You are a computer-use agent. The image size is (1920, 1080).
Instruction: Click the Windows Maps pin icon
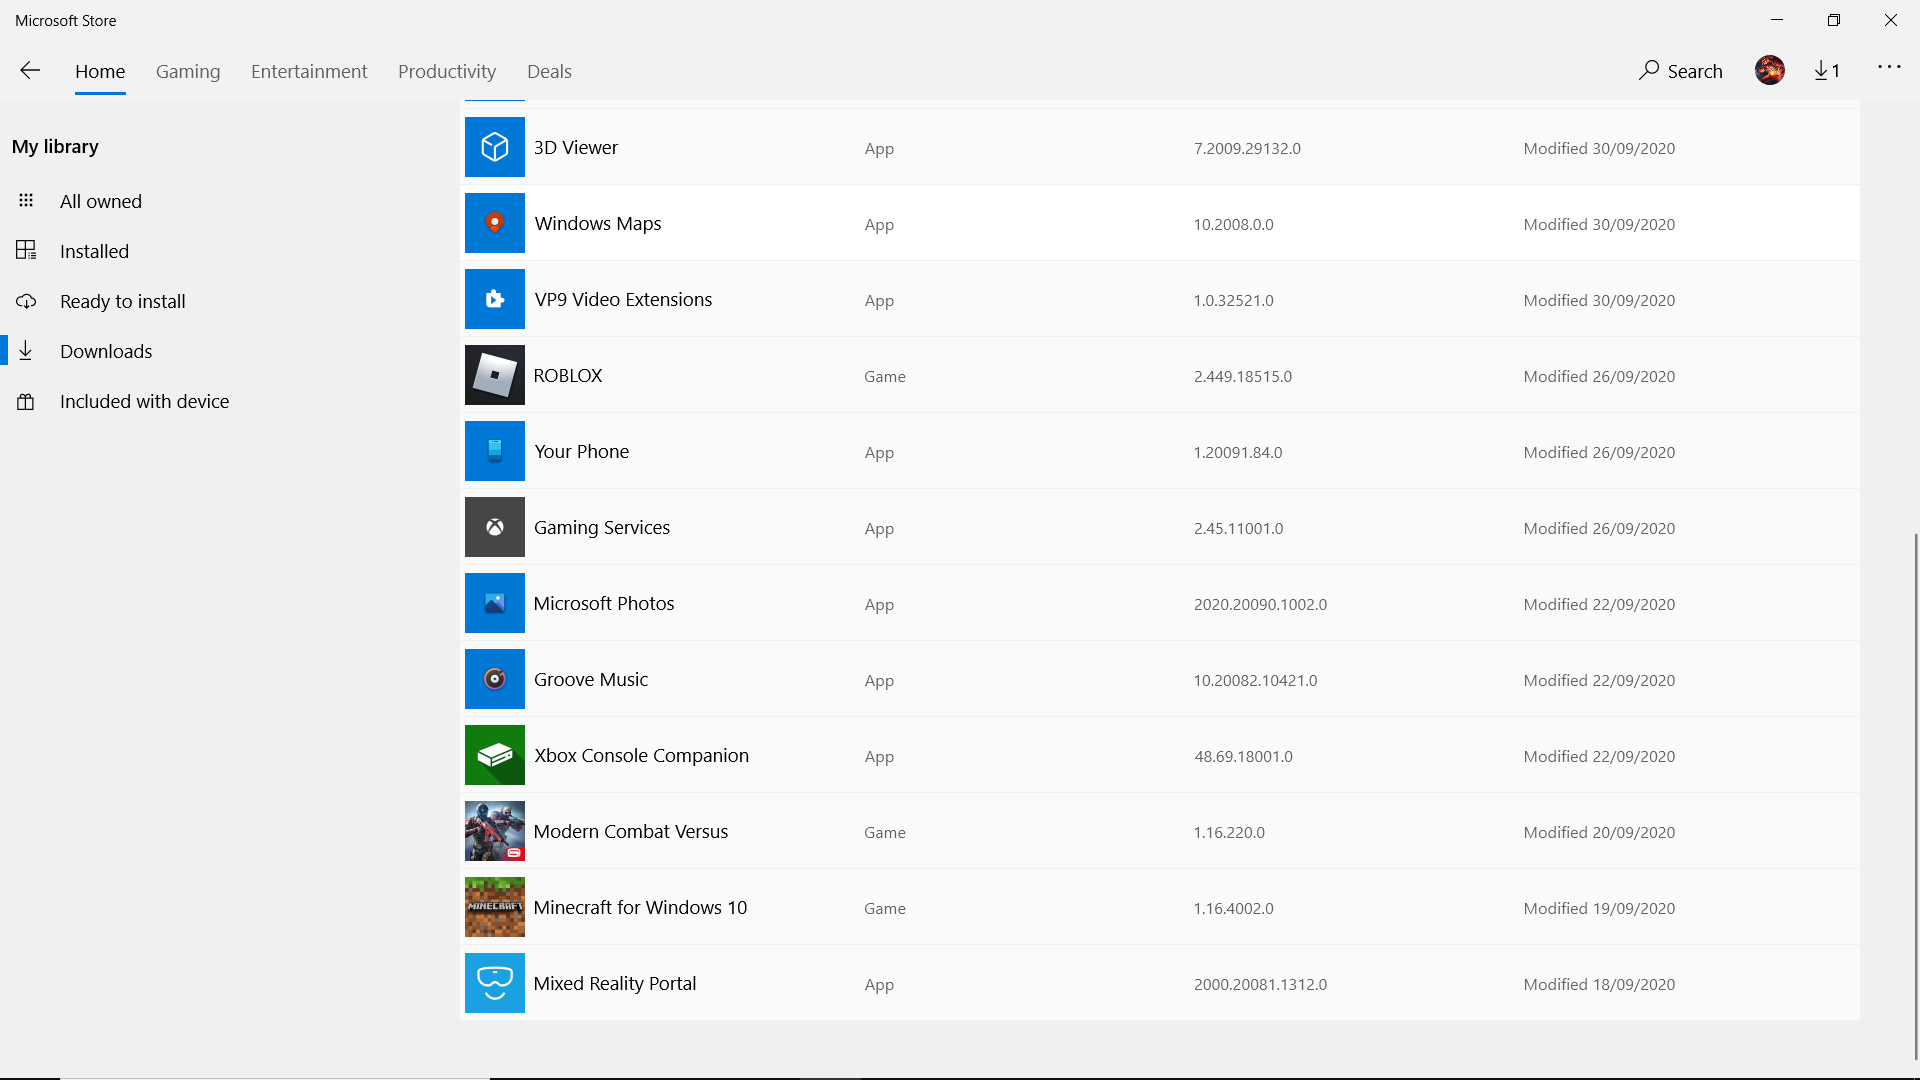pos(494,223)
